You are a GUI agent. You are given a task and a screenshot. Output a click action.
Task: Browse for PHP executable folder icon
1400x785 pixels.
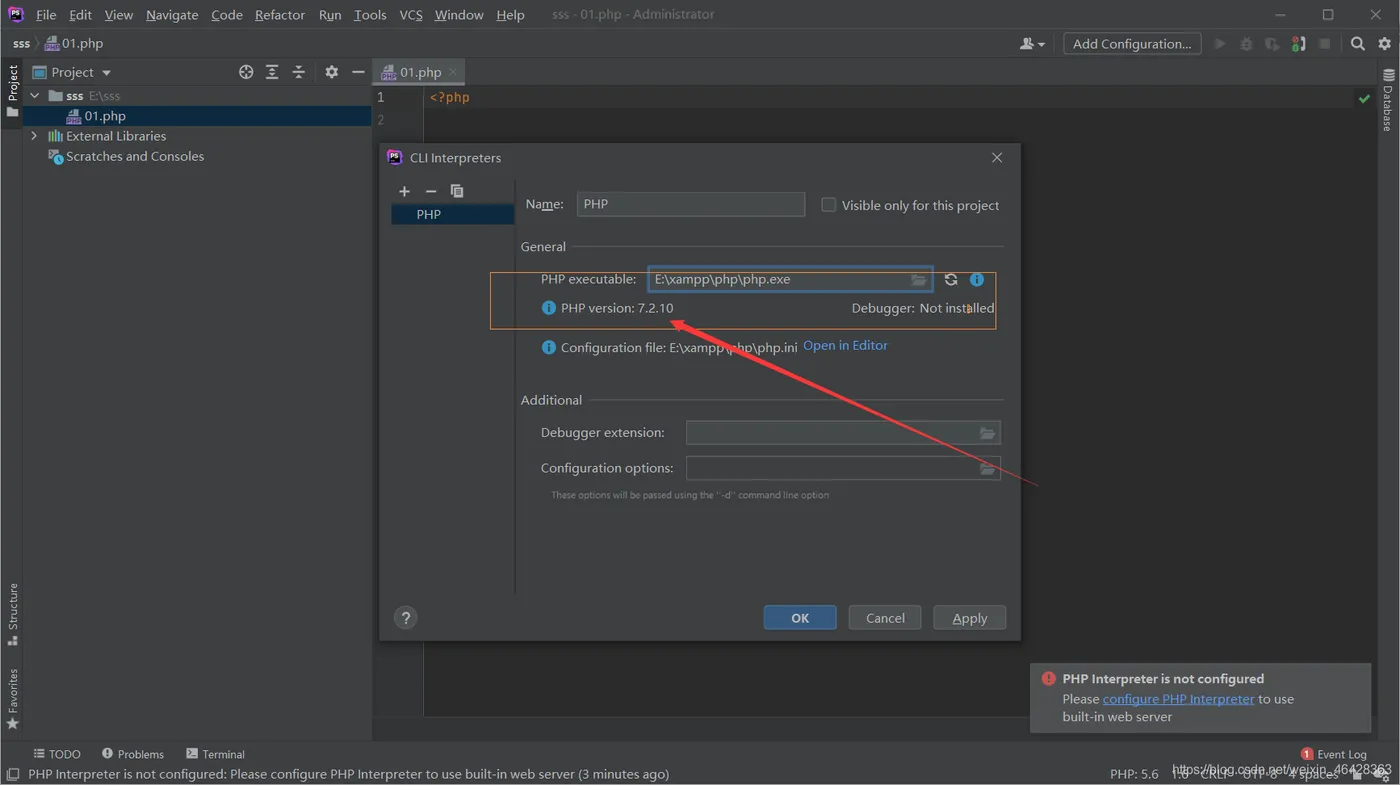(x=918, y=280)
